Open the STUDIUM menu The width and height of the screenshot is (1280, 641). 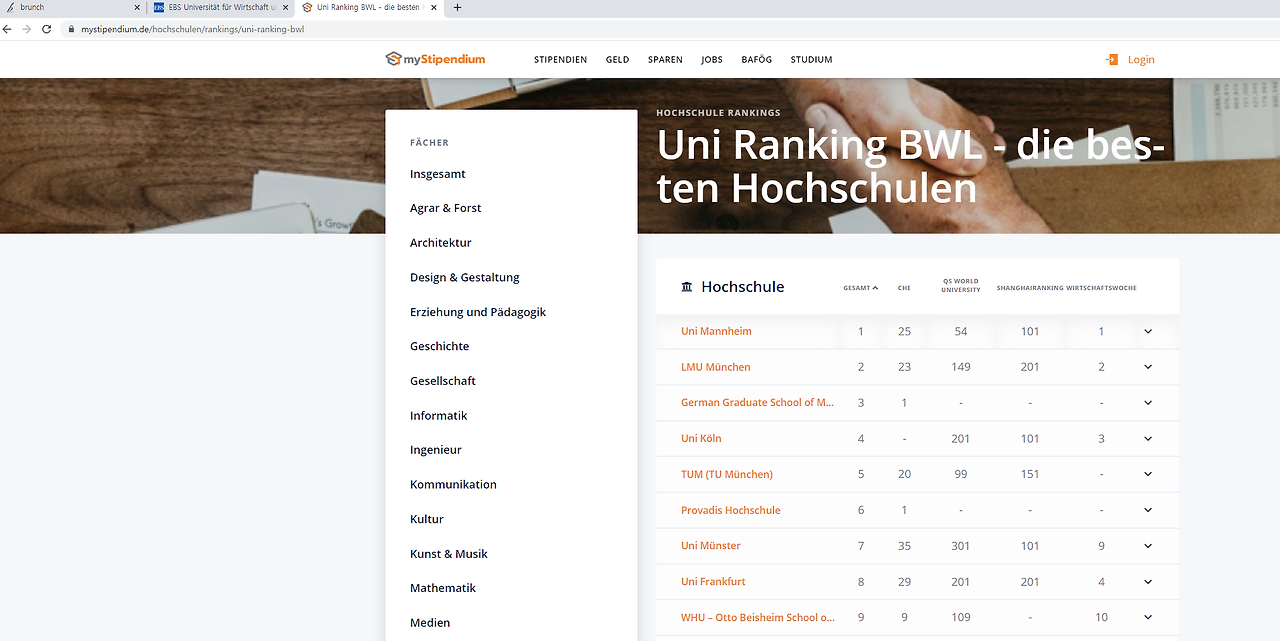tap(811, 60)
